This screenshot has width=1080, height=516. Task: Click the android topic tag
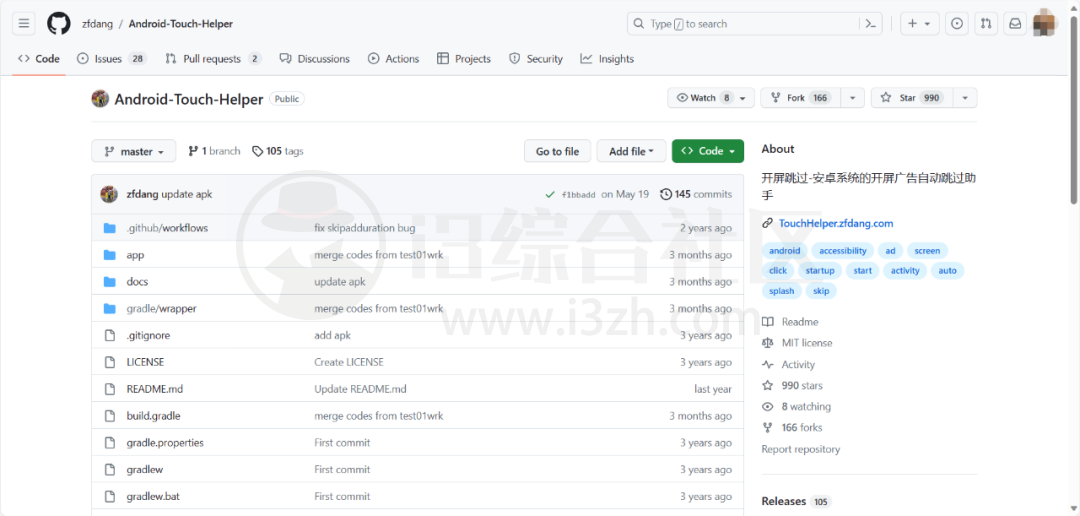coord(785,251)
